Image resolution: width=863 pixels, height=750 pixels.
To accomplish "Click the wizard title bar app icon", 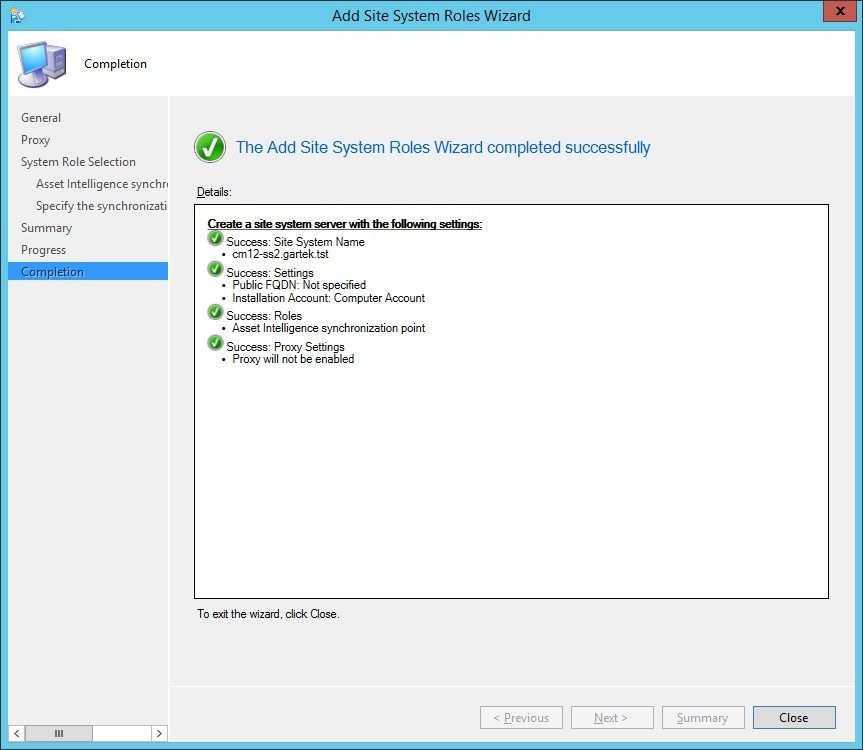I will pos(17,15).
